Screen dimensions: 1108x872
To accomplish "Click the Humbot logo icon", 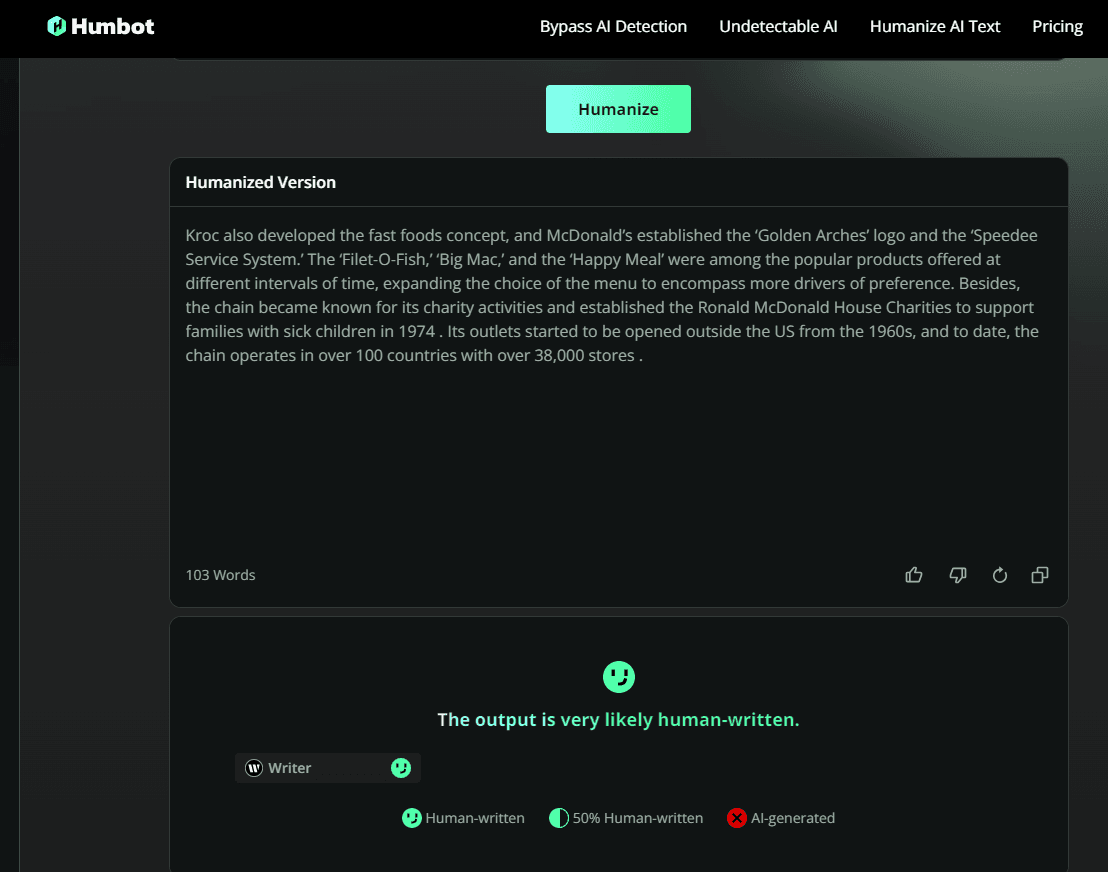I will coord(57,26).
